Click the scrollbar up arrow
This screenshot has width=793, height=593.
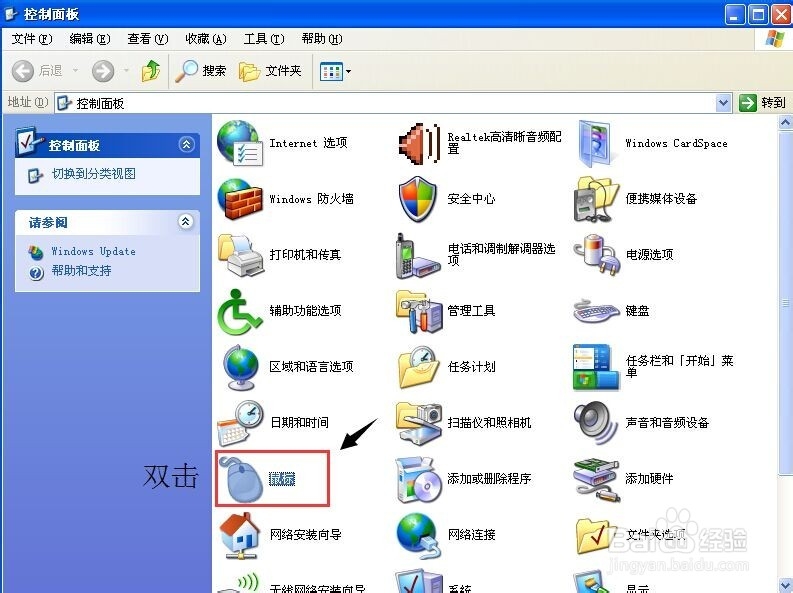coord(785,122)
